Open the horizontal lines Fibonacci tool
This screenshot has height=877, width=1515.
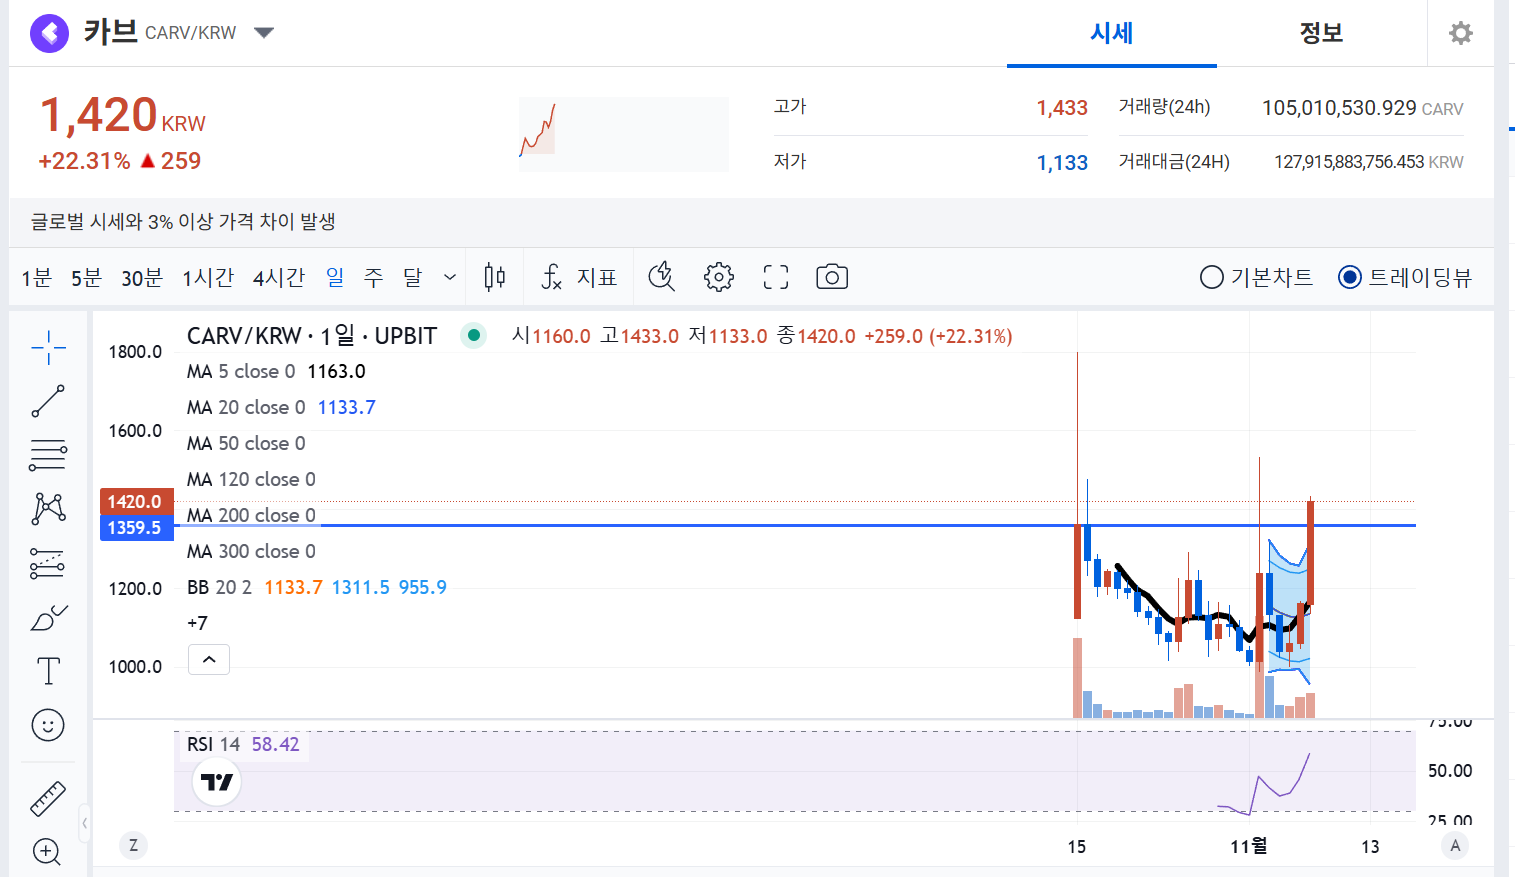(x=48, y=455)
